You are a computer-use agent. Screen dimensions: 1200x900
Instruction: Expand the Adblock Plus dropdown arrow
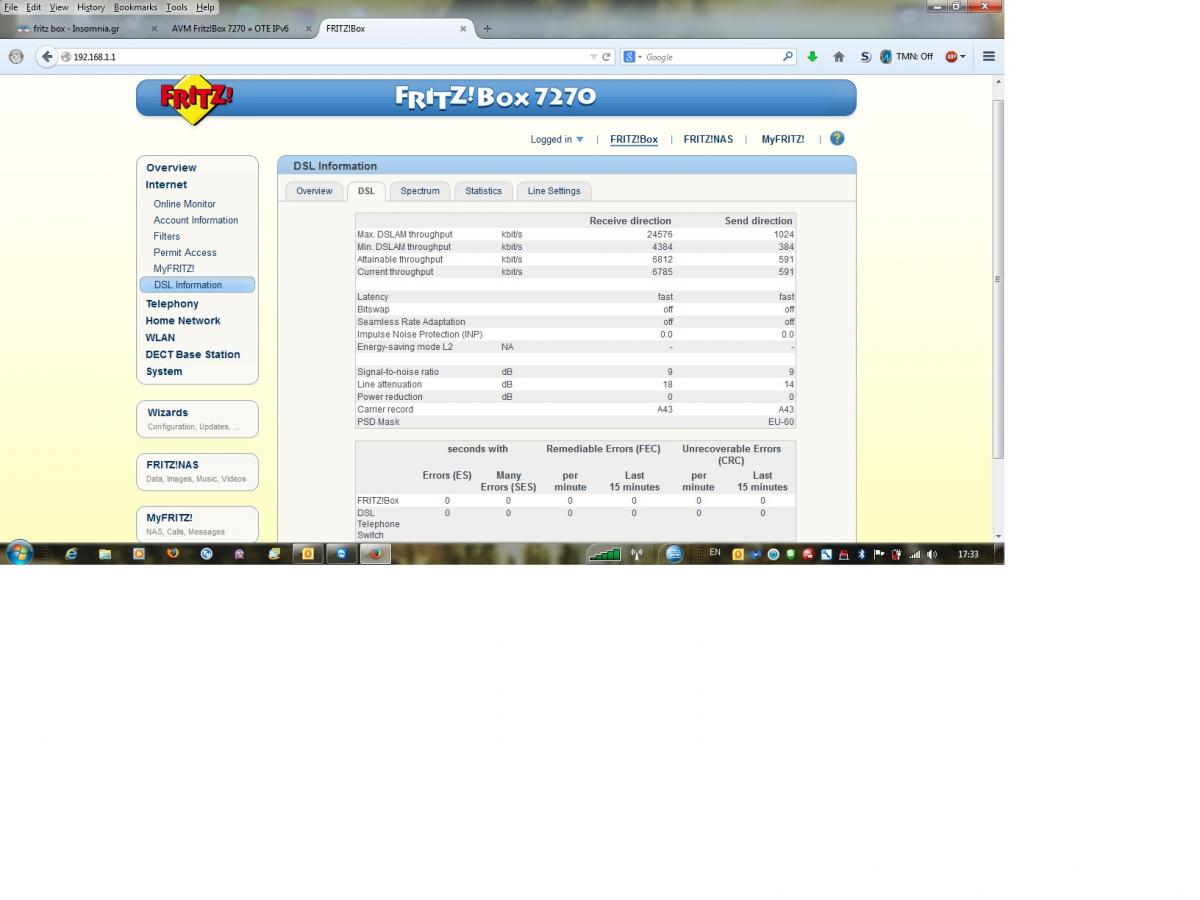click(x=963, y=57)
